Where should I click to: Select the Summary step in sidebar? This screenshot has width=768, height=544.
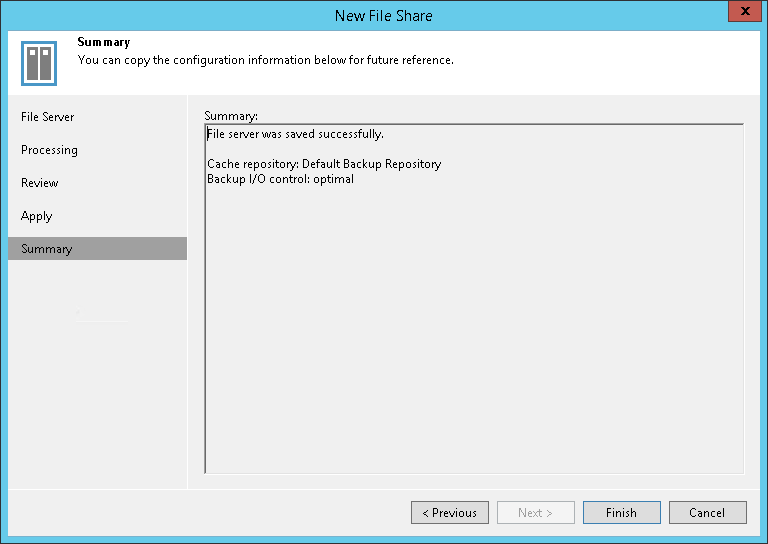click(97, 249)
